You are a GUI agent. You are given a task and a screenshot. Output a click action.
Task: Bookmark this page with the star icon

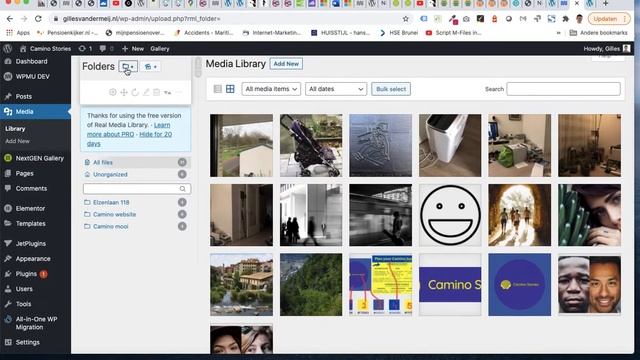coord(405,19)
